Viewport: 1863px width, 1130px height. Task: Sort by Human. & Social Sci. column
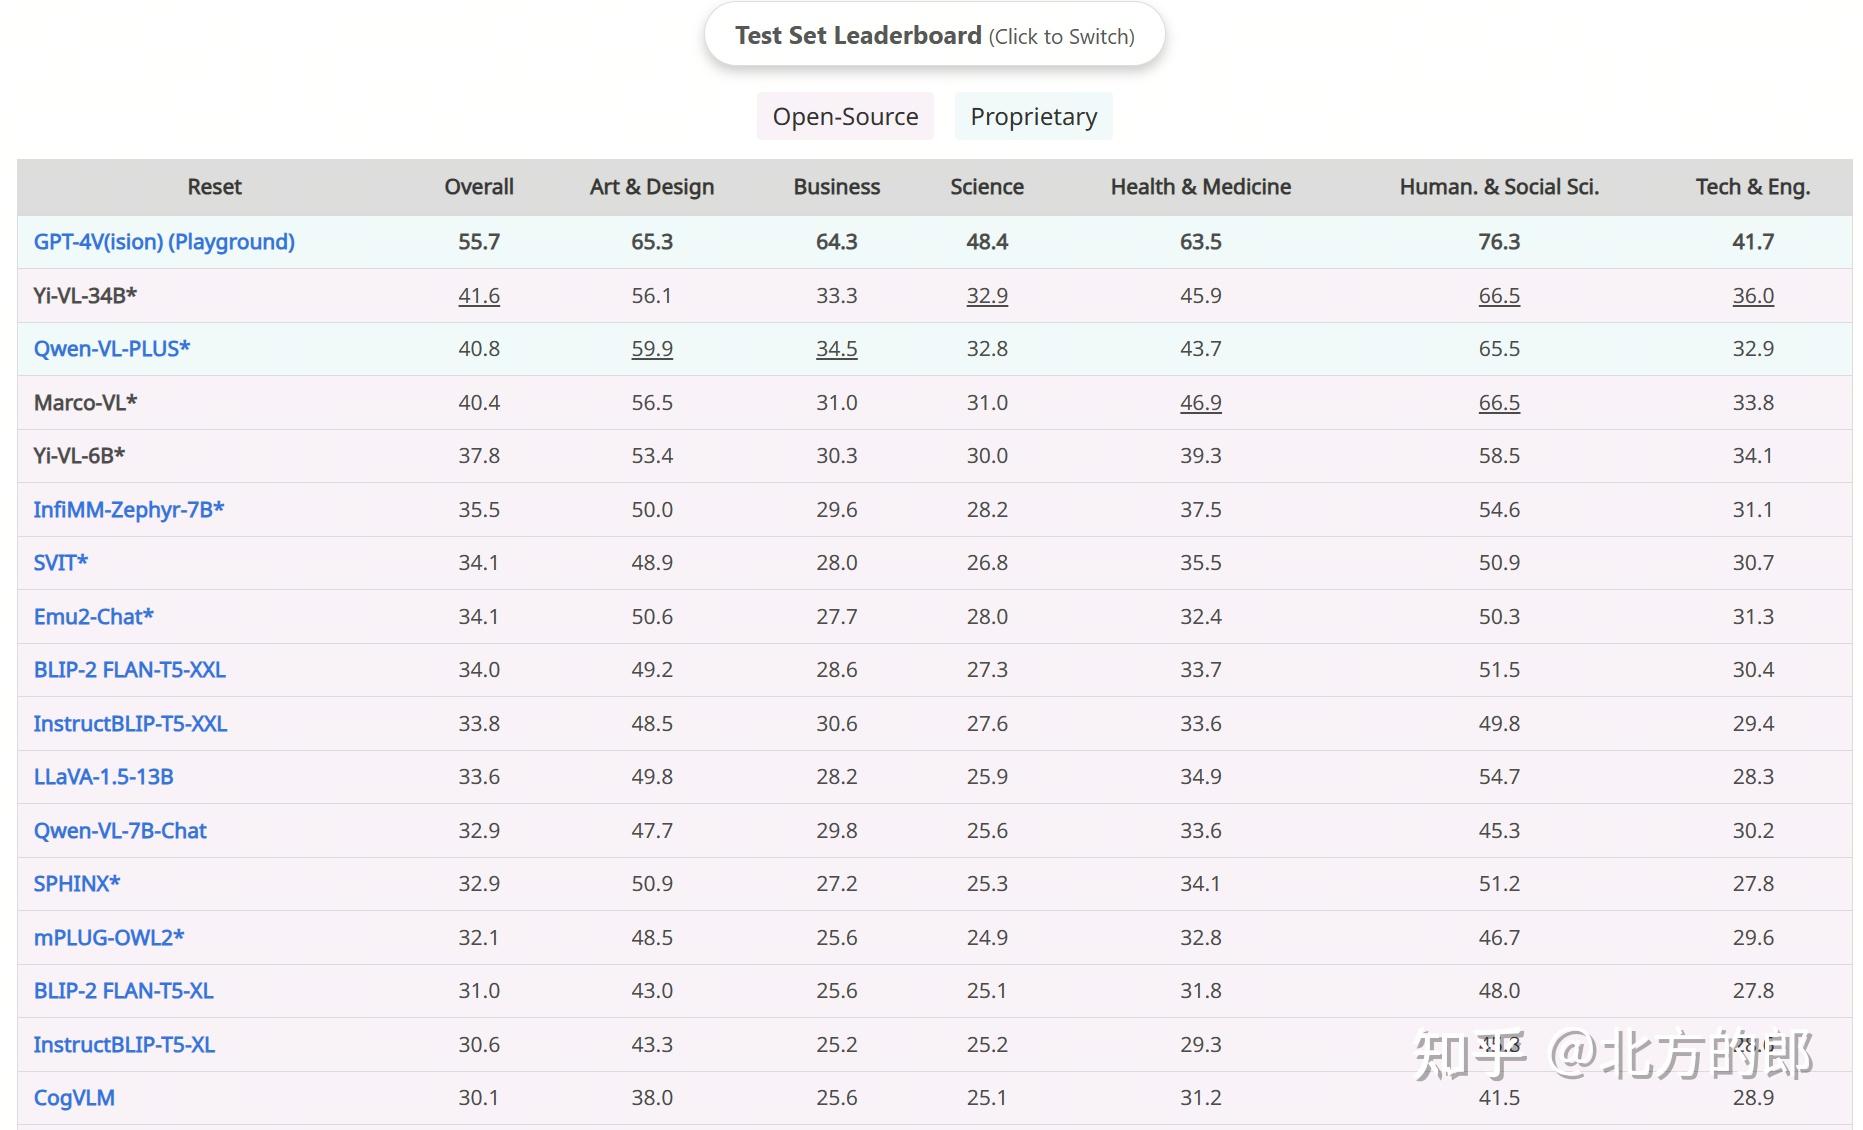click(x=1498, y=187)
